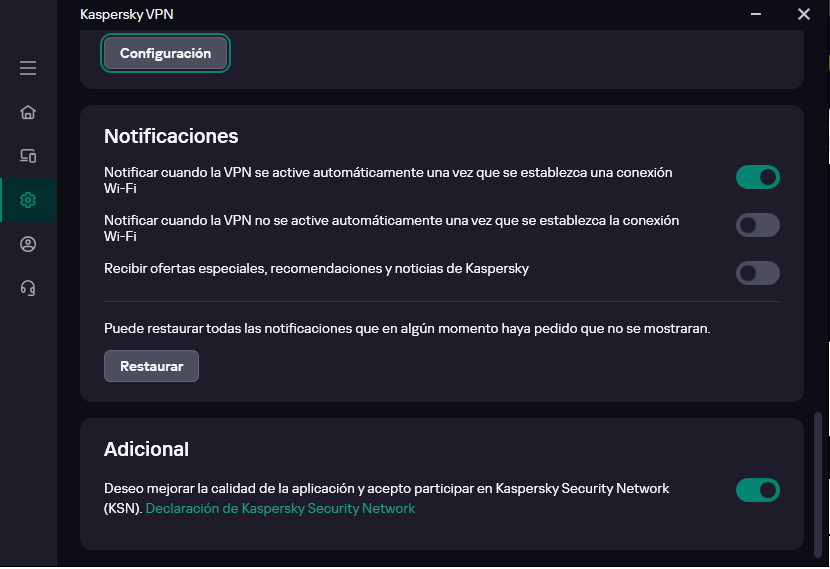
Task: Click the Configuración button
Action: coord(165,53)
